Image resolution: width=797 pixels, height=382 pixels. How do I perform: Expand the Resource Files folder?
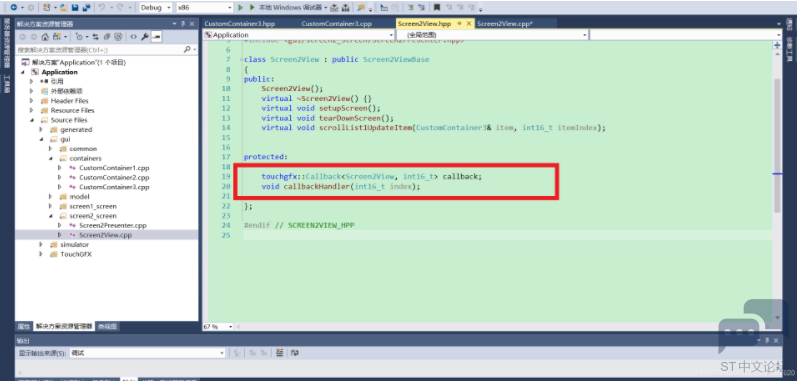tap(32, 110)
